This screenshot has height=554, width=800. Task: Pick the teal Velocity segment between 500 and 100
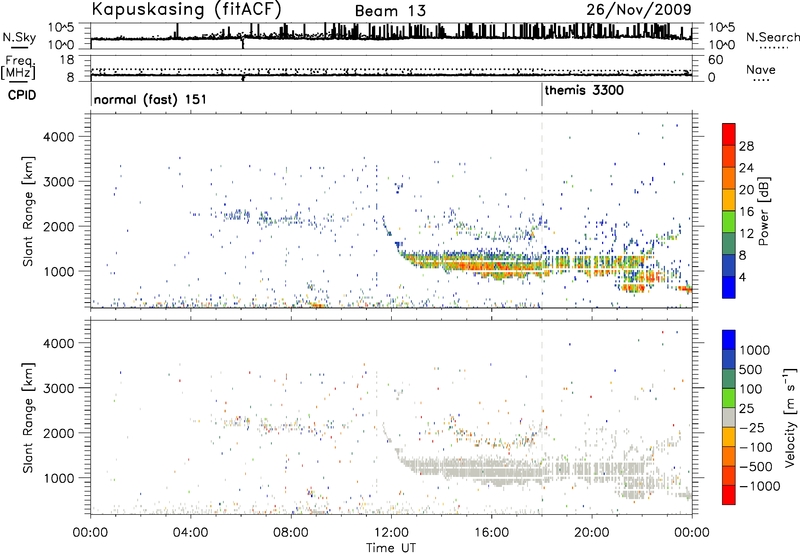click(729, 379)
